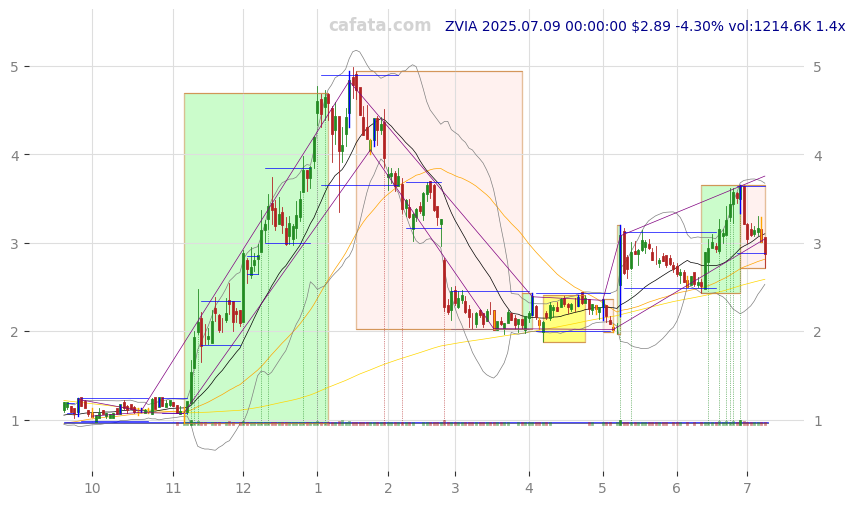Click left y-axis label 4
Screen dimensions: 856x505
(15, 156)
